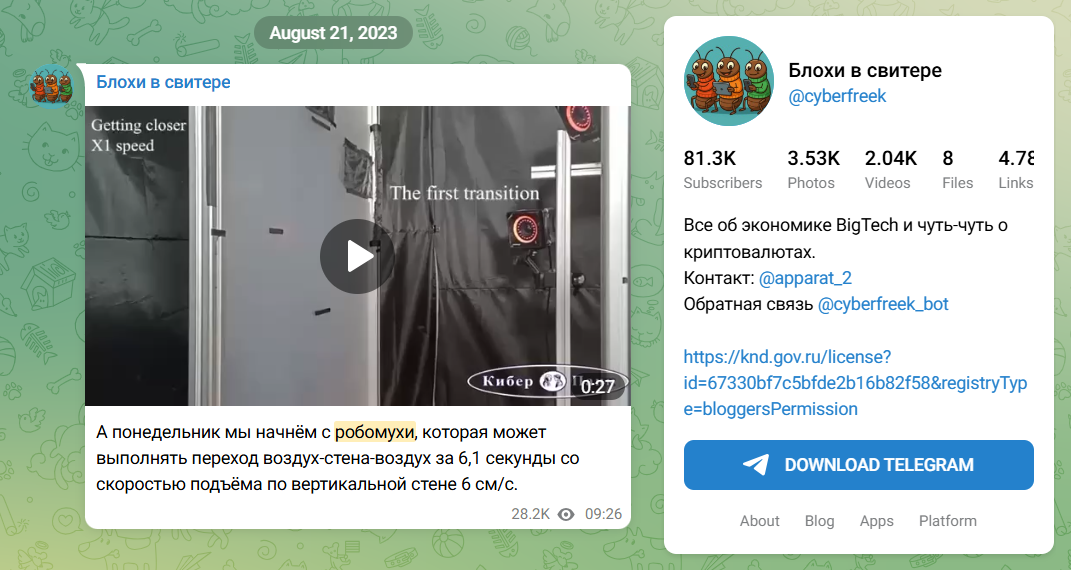Open the large channel avatar in sidebar
This screenshot has width=1071, height=570.
(729, 81)
